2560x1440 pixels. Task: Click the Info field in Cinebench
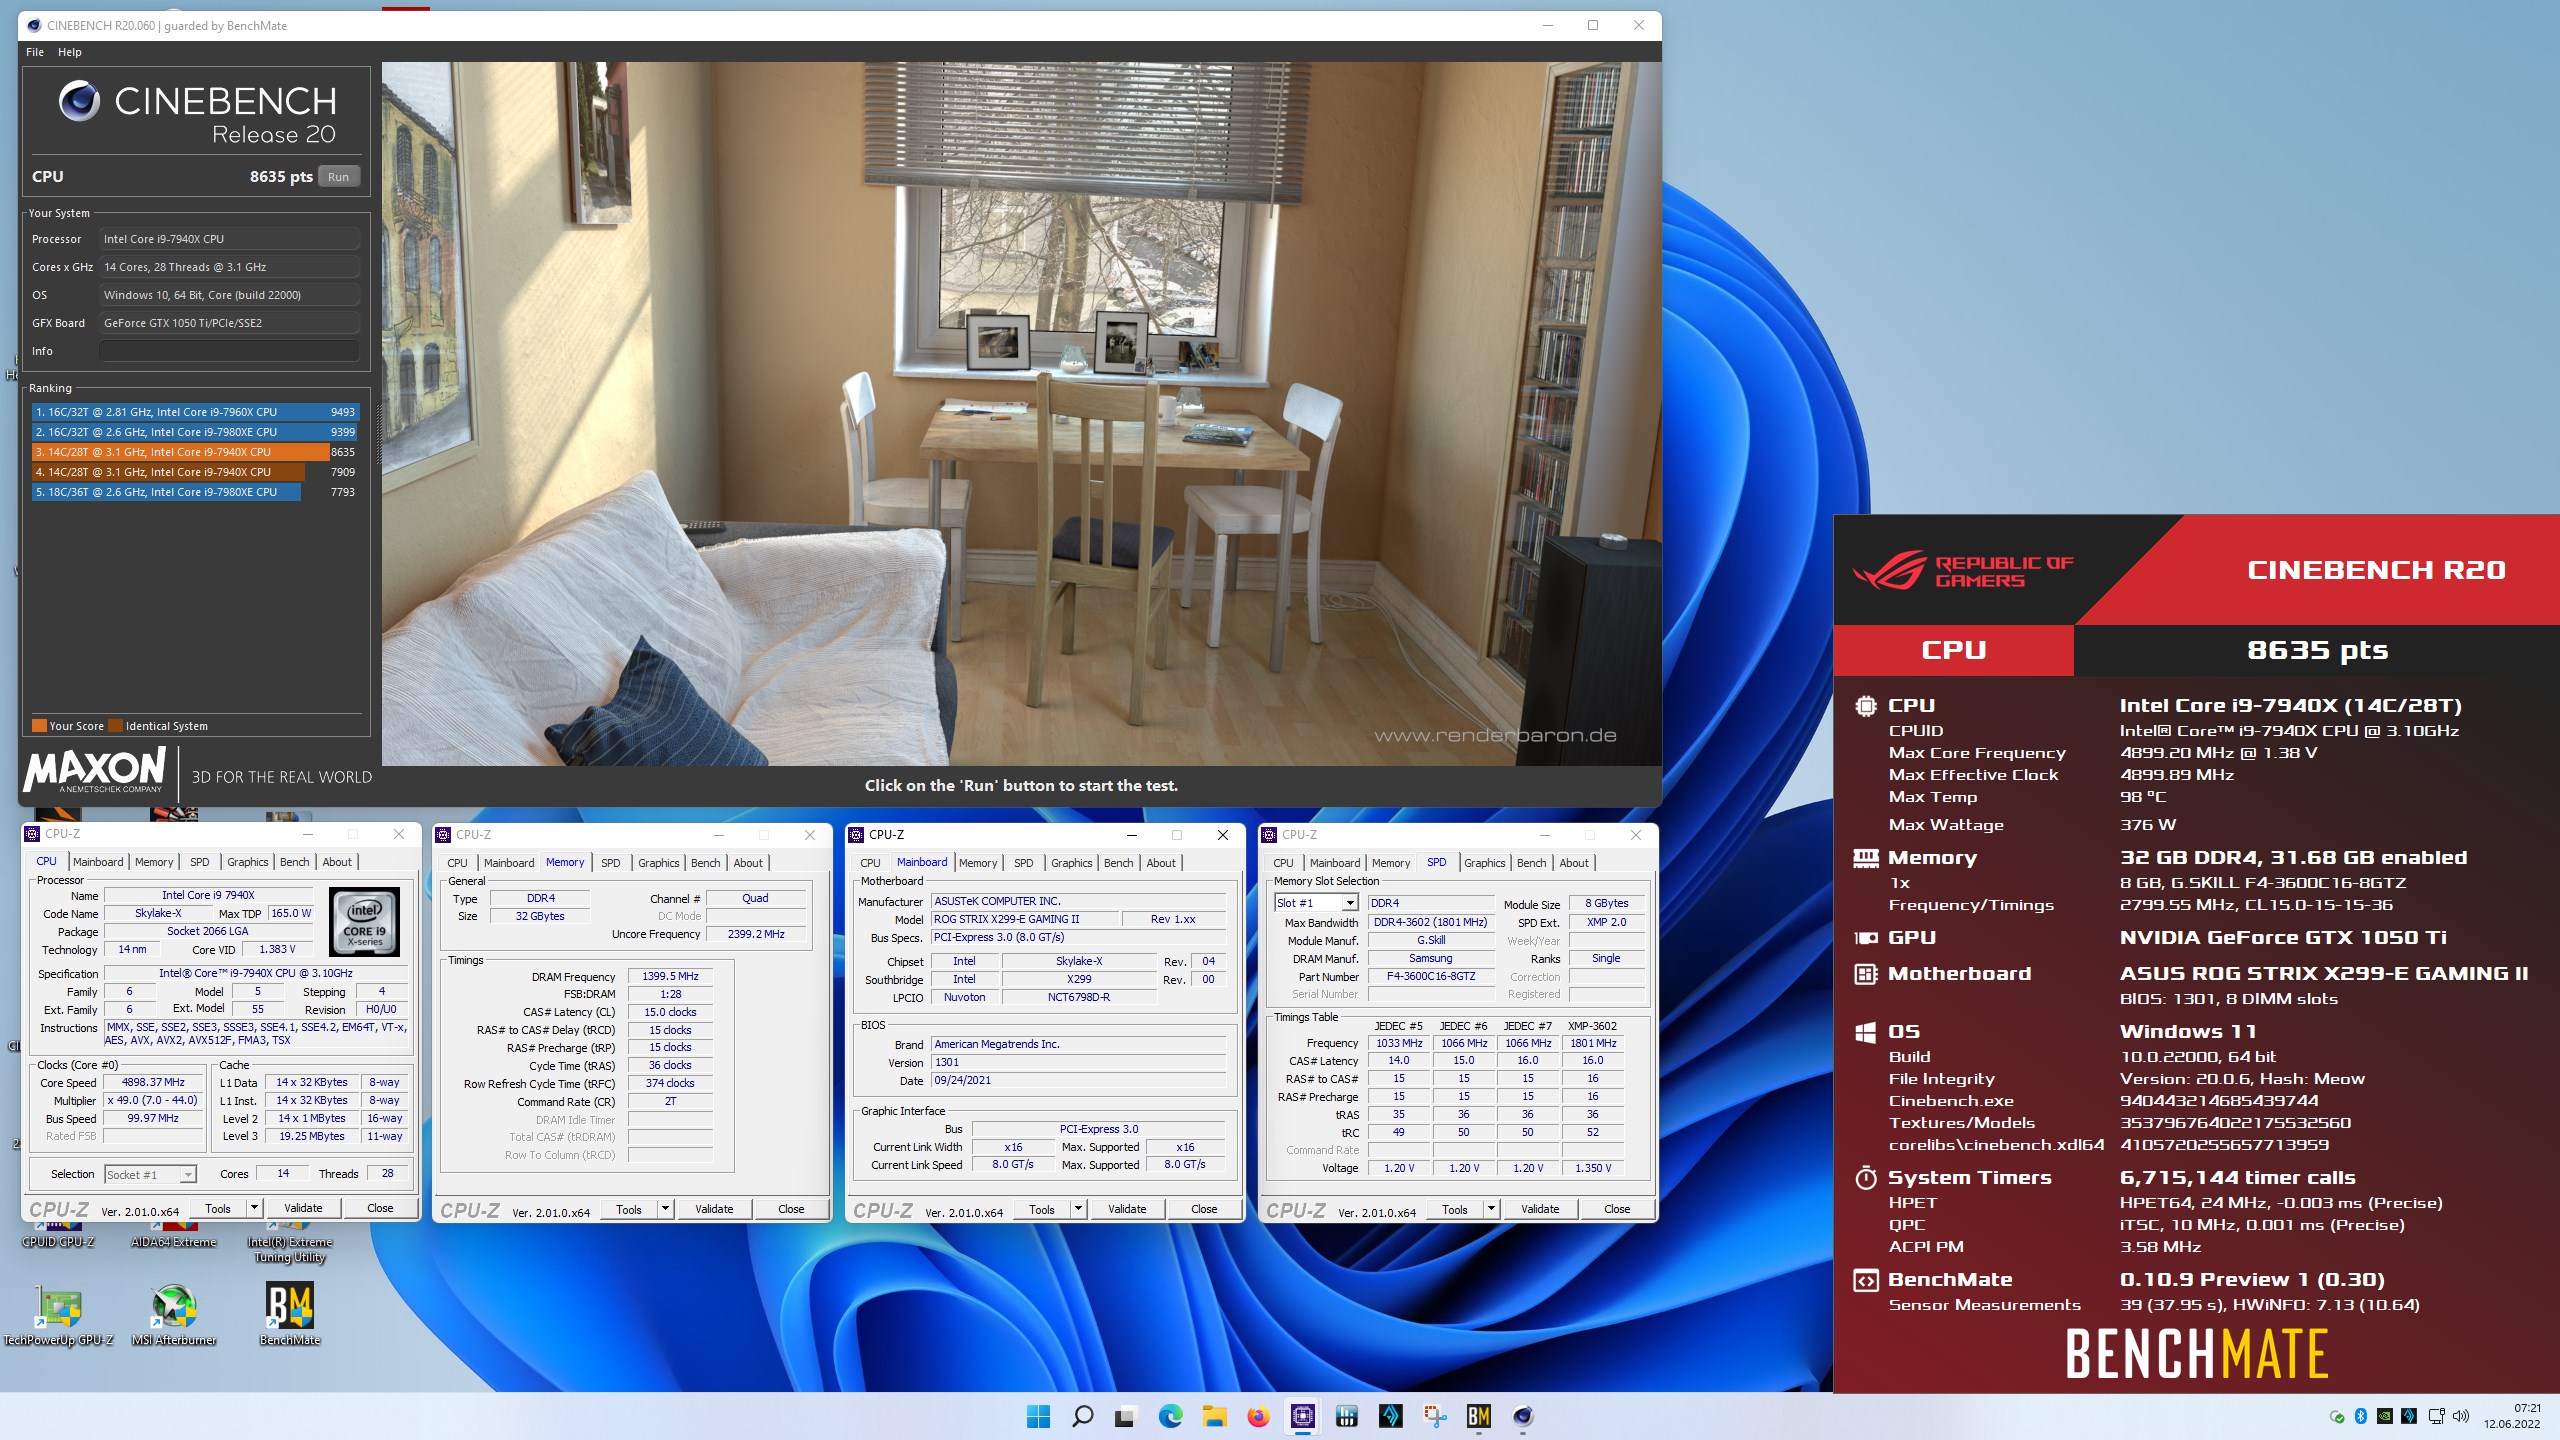(x=229, y=351)
